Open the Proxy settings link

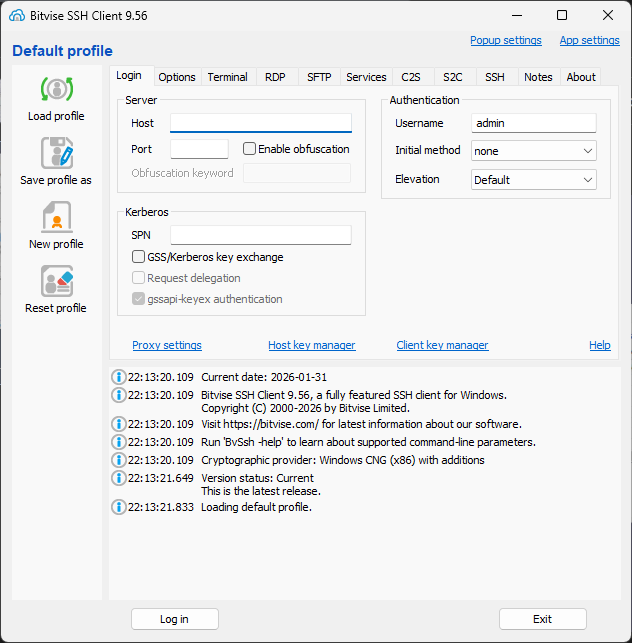point(167,345)
